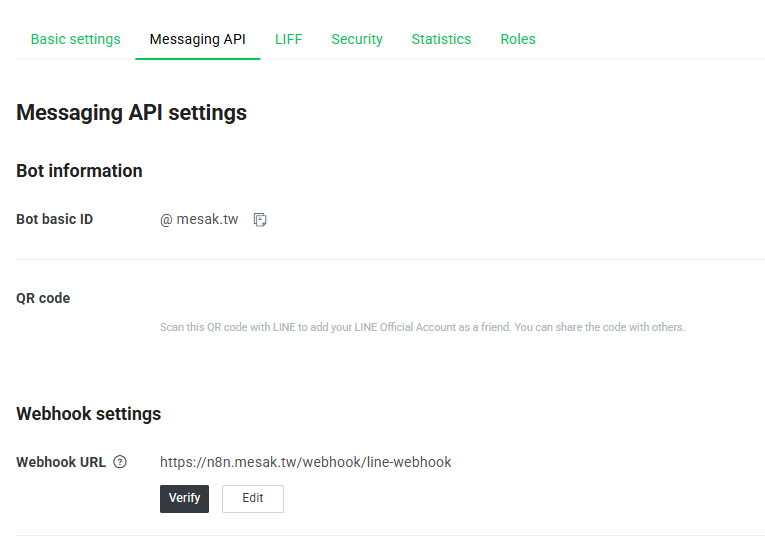This screenshot has height=537, width=765.
Task: Click the Webhook settings heading
Action: (89, 414)
